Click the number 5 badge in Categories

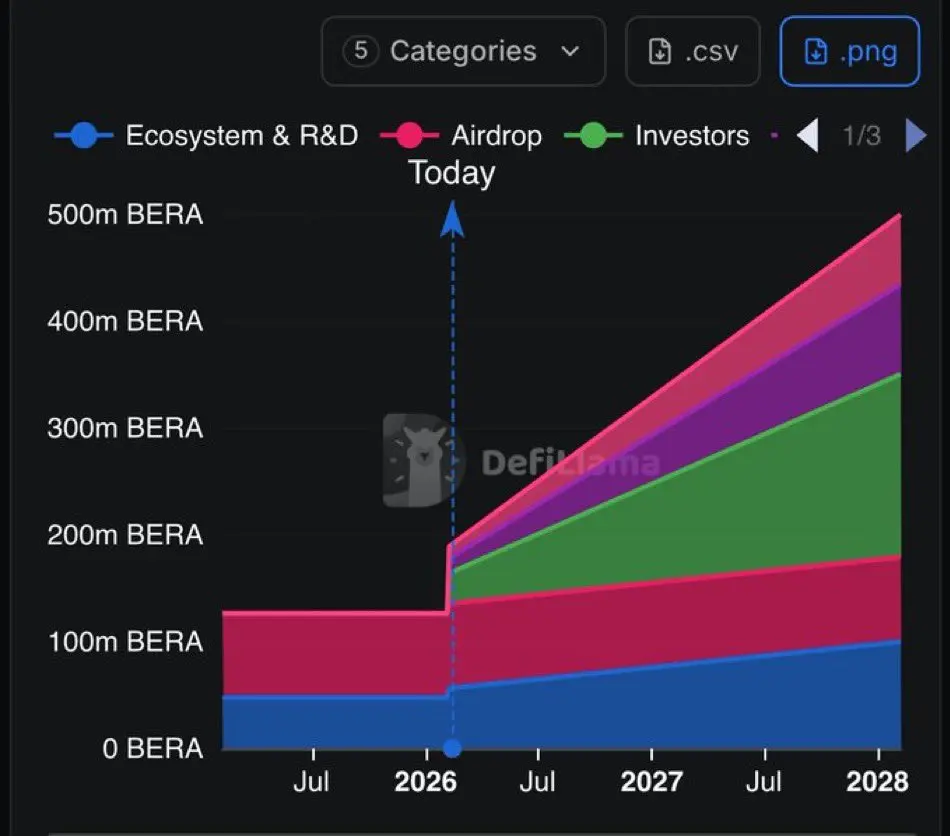coord(361,51)
